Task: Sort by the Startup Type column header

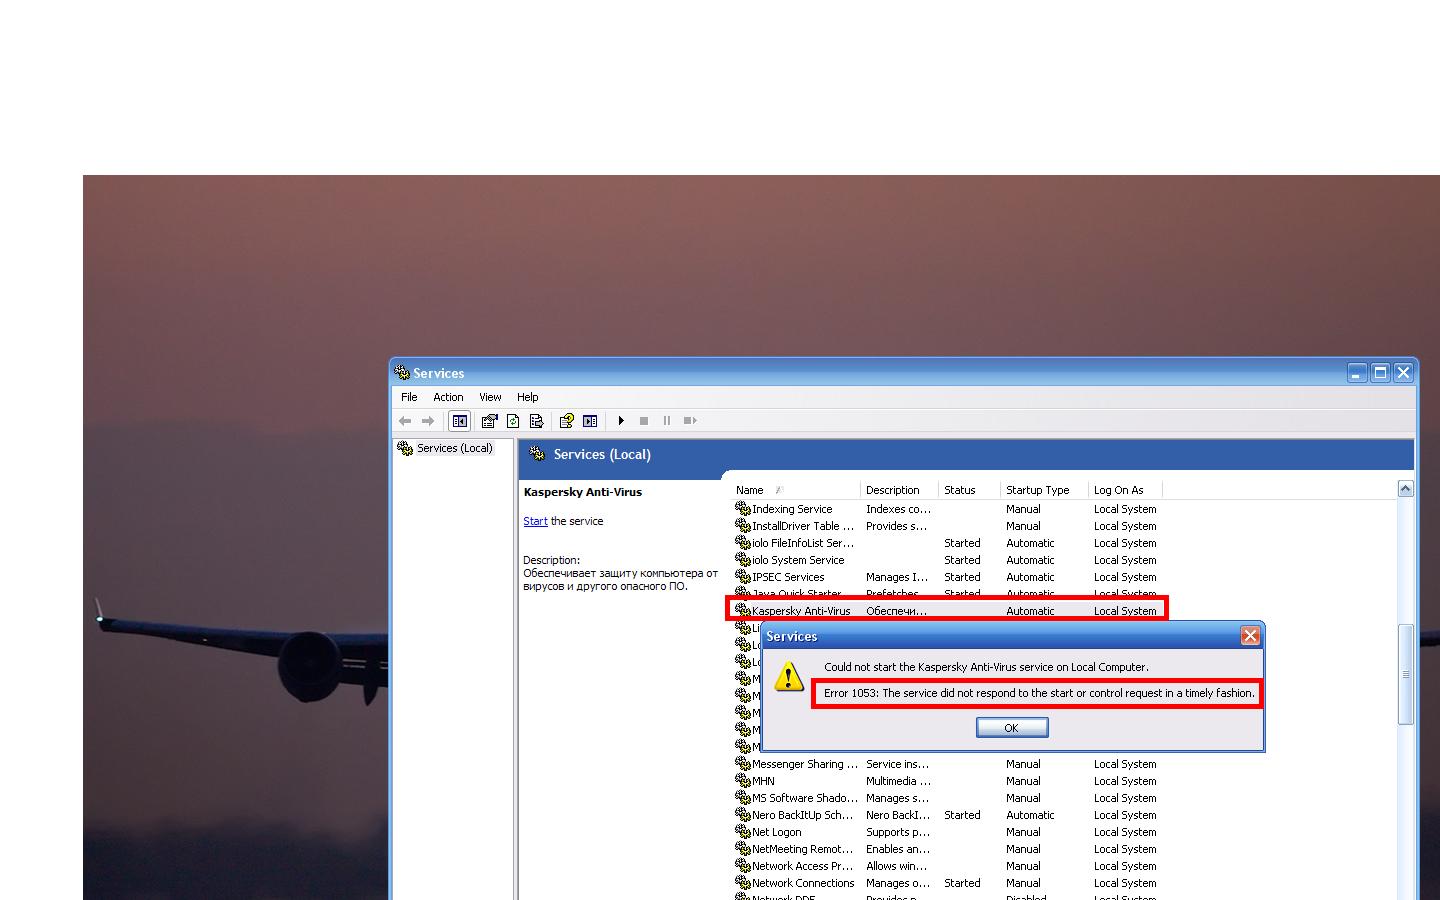Action: coord(1037,490)
